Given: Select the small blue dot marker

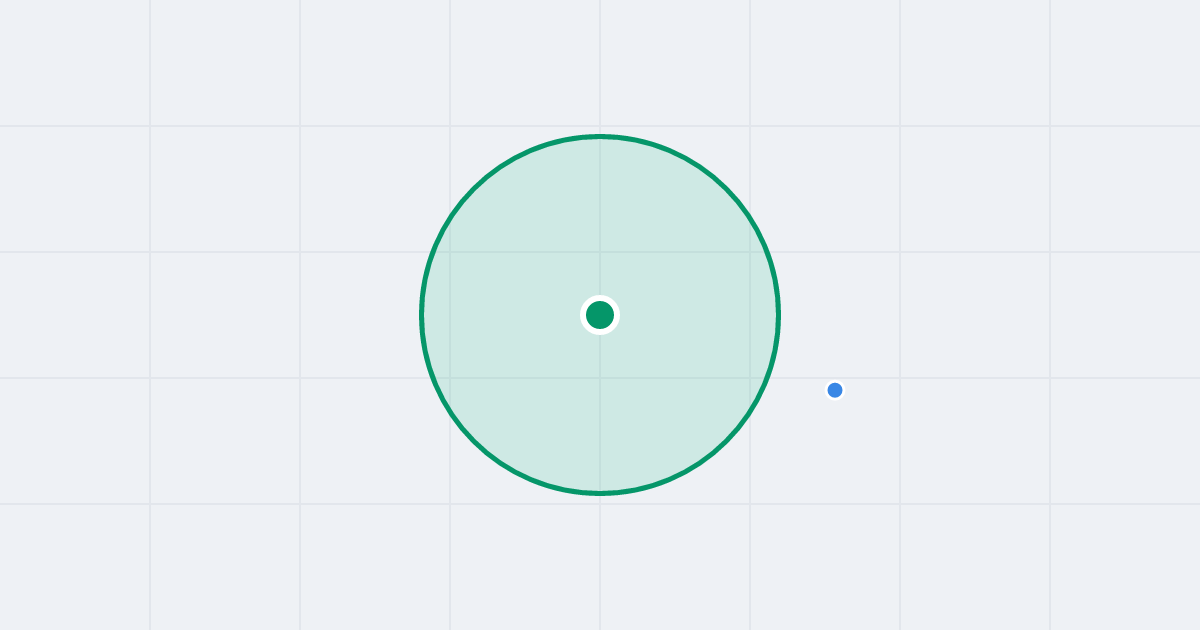Looking at the screenshot, I should (x=835, y=390).
